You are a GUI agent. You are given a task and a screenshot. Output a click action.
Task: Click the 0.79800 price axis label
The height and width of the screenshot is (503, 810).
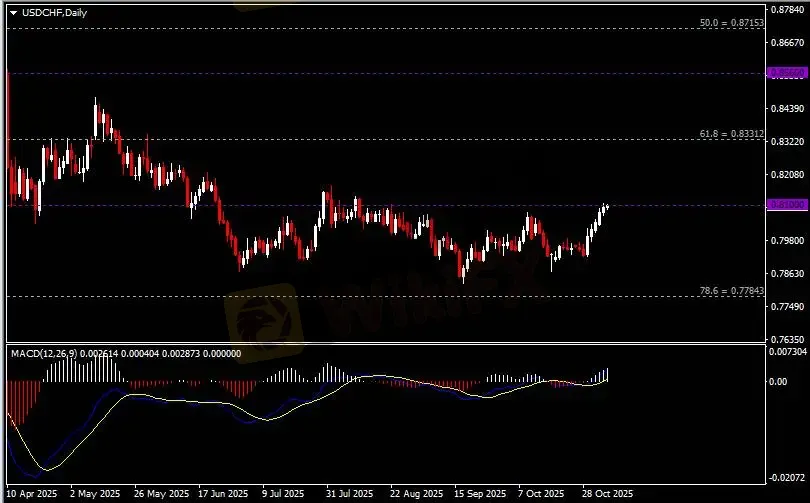click(788, 241)
